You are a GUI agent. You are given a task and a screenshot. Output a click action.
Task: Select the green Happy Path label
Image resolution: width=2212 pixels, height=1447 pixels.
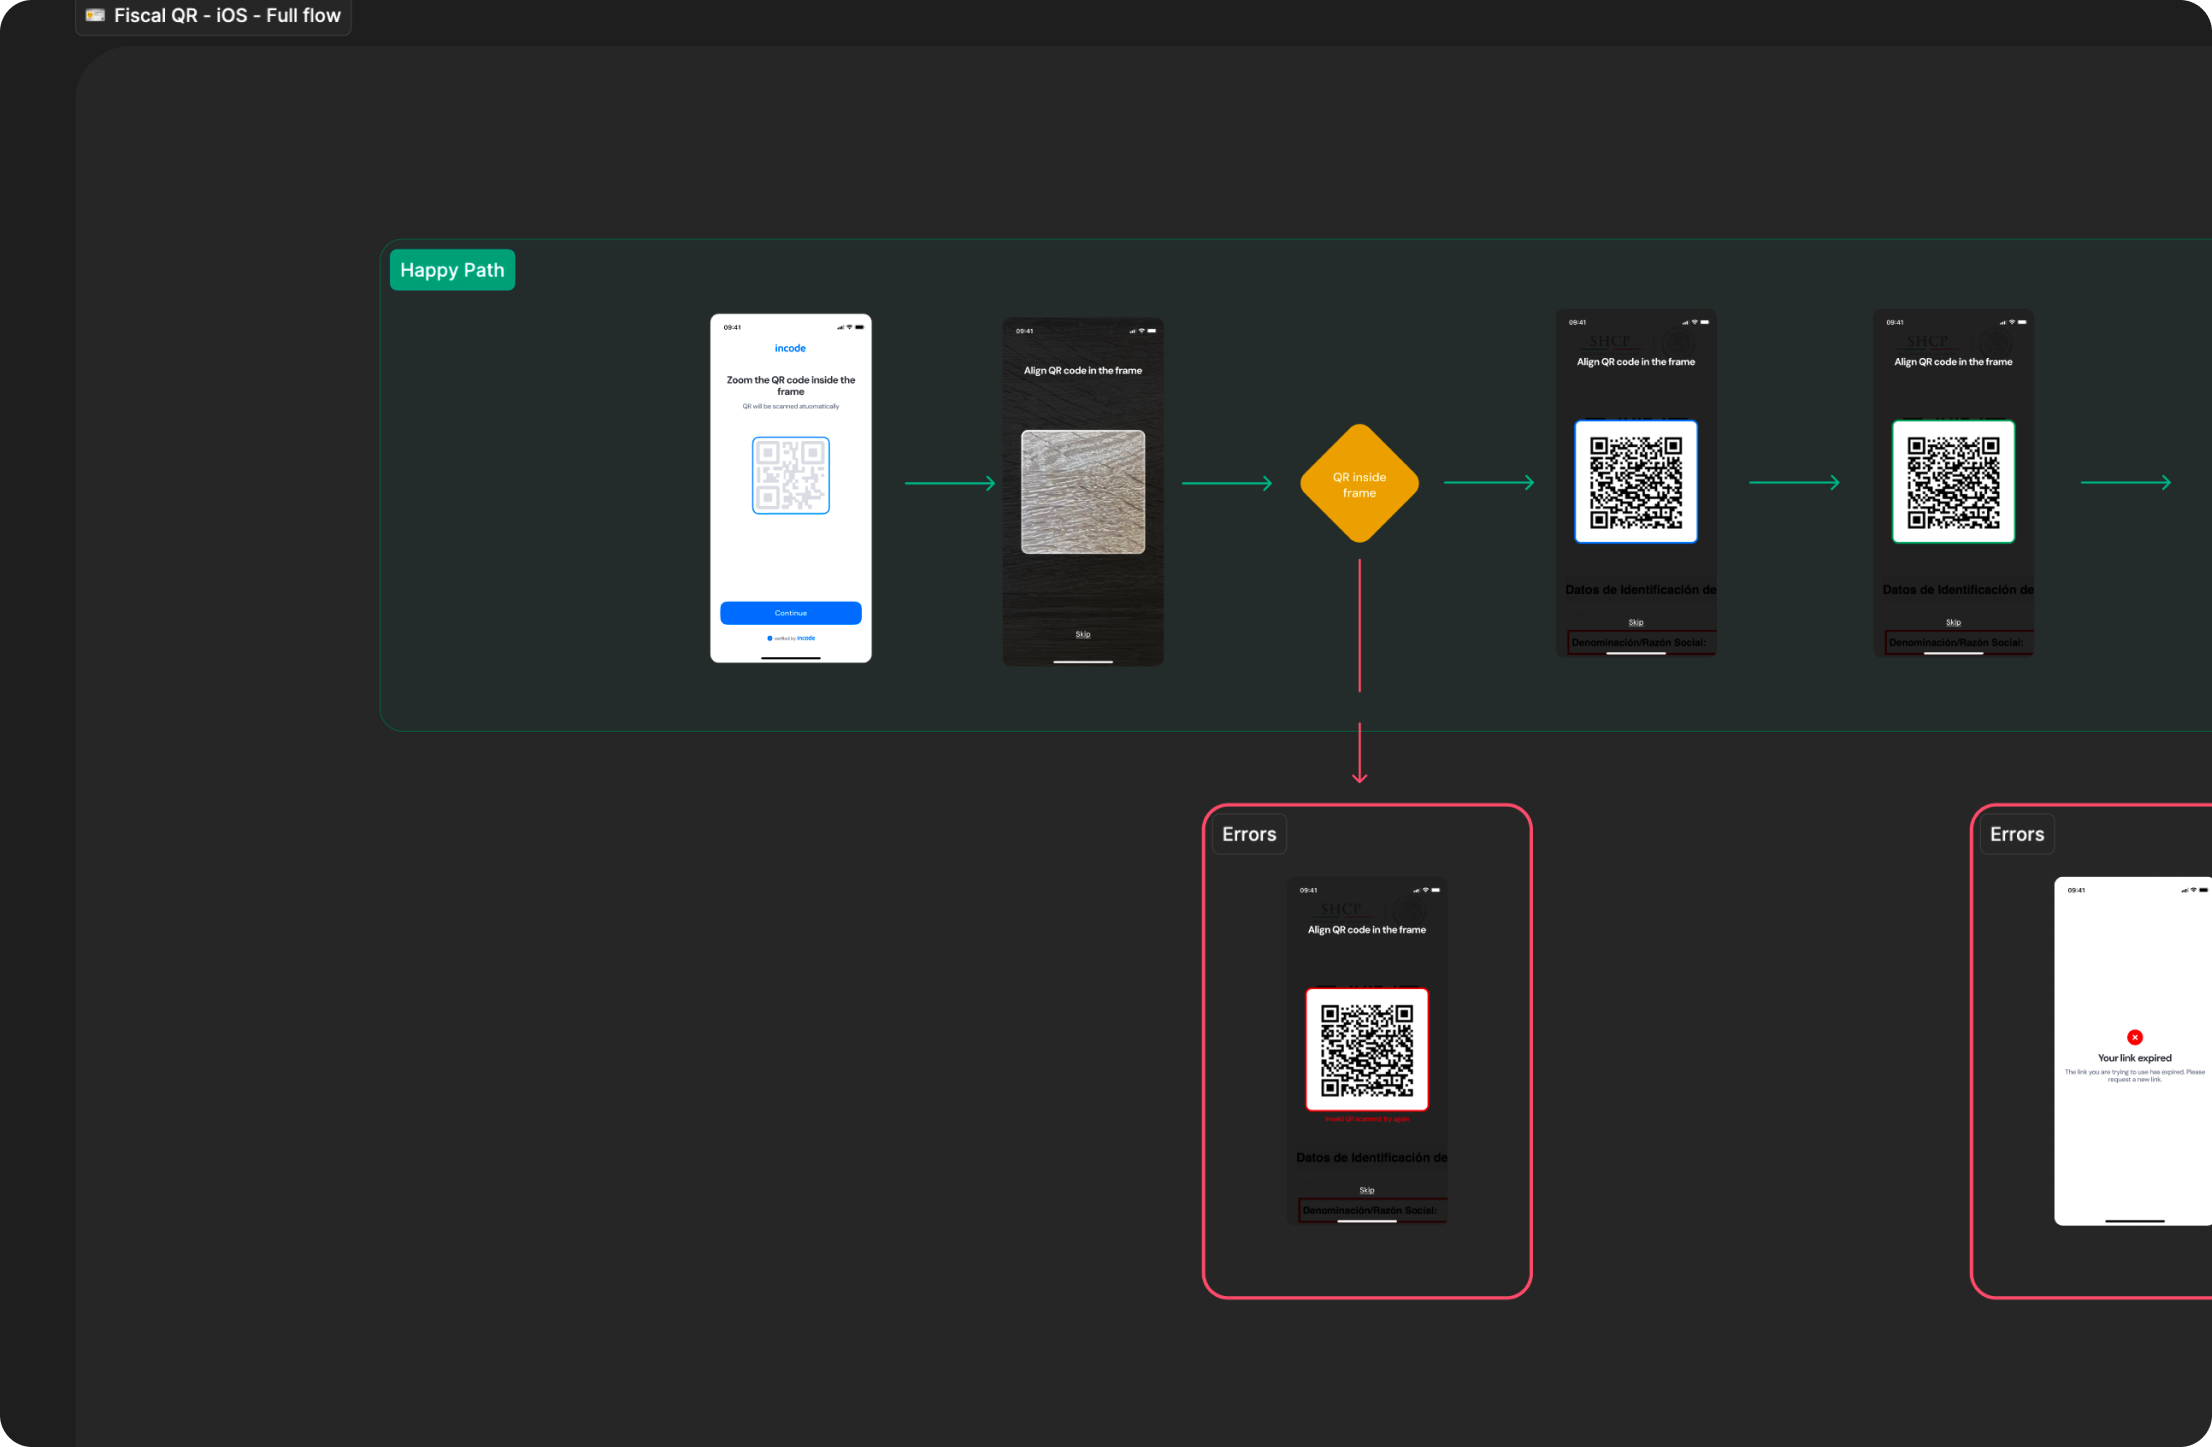pyautogui.click(x=452, y=270)
